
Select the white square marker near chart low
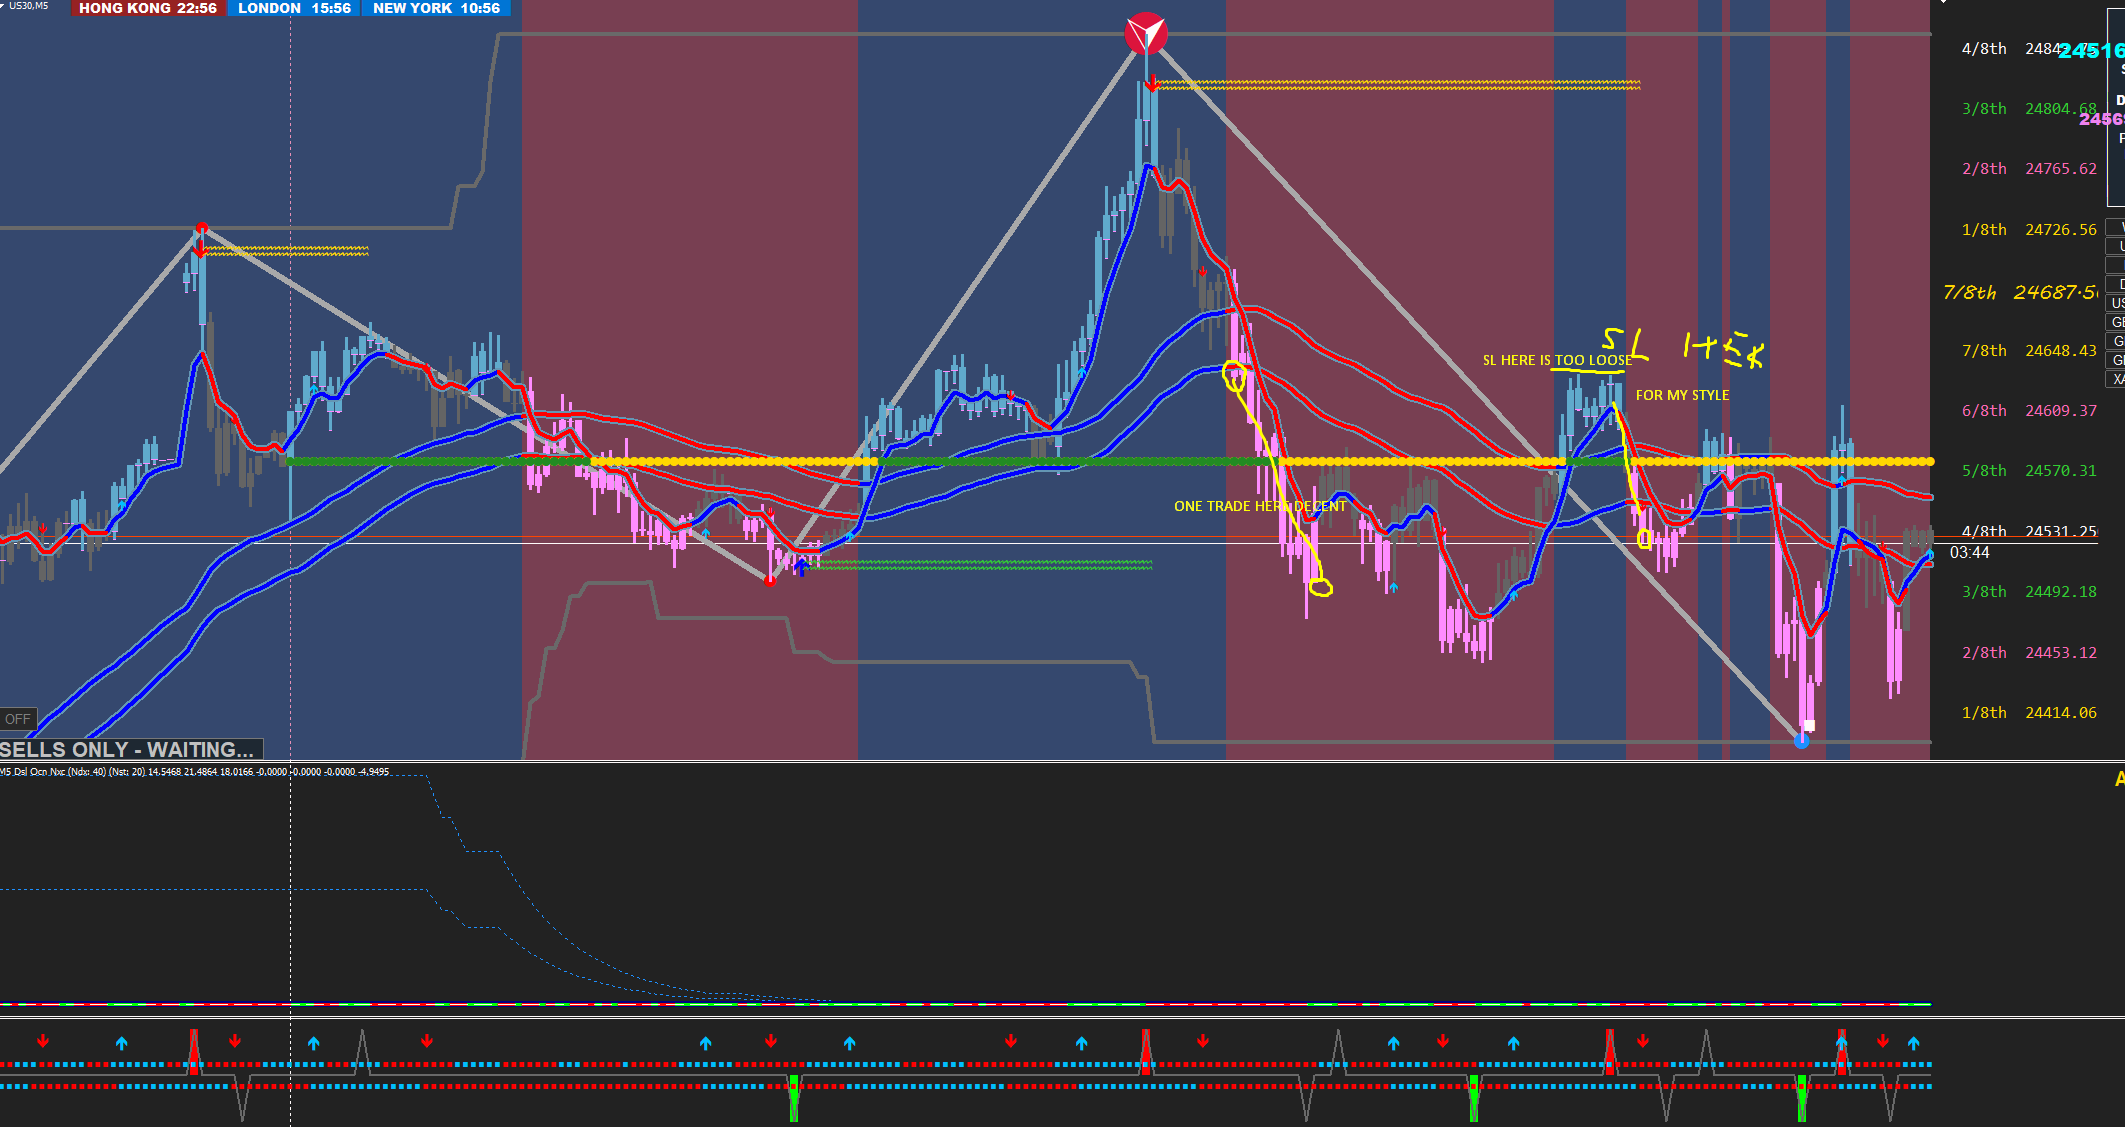click(x=1809, y=726)
